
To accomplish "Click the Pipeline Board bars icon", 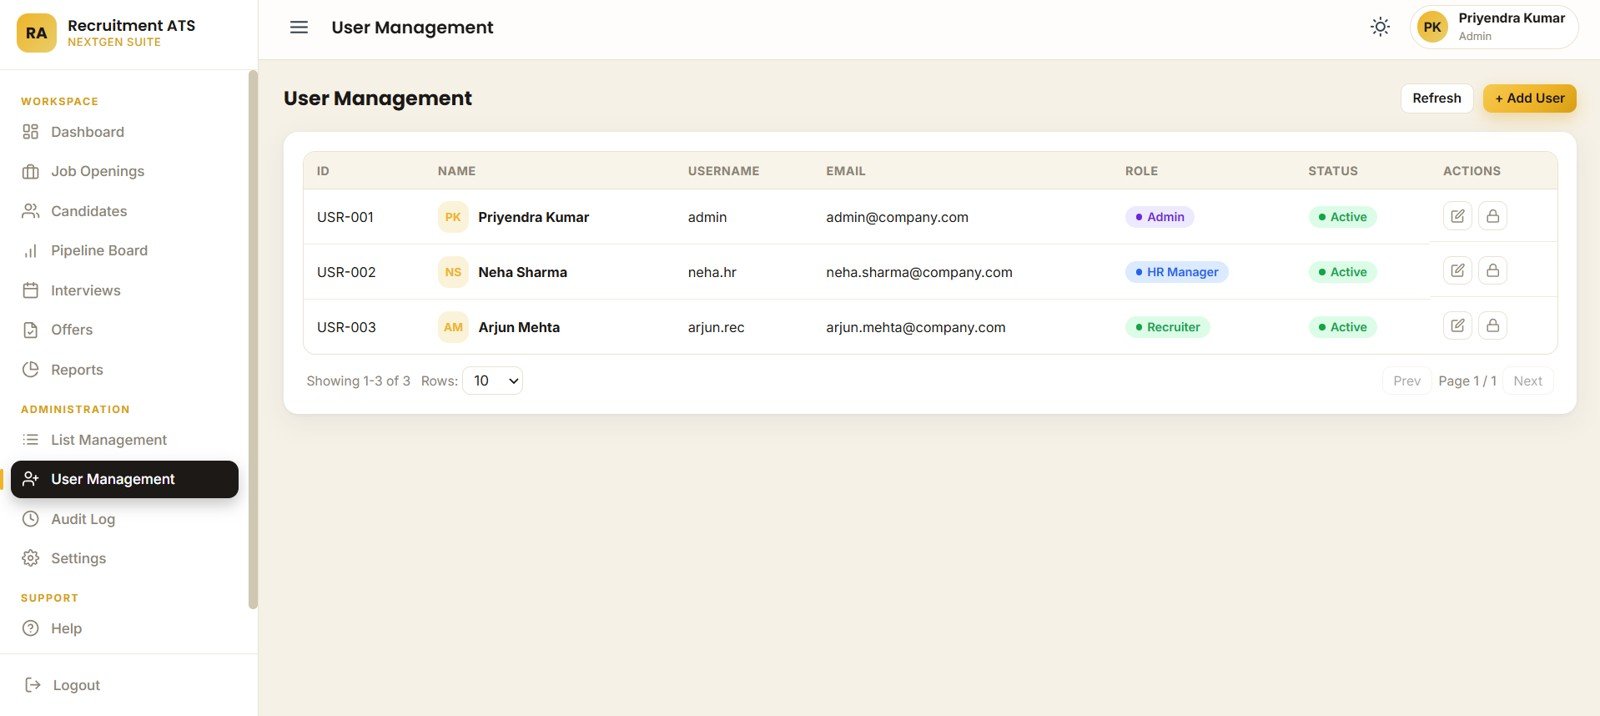I will tap(31, 251).
